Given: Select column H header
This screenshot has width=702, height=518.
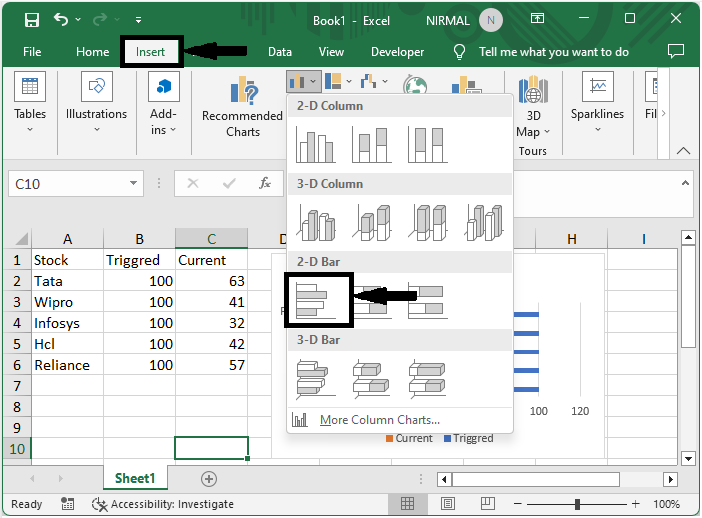Looking at the screenshot, I should click(572, 239).
